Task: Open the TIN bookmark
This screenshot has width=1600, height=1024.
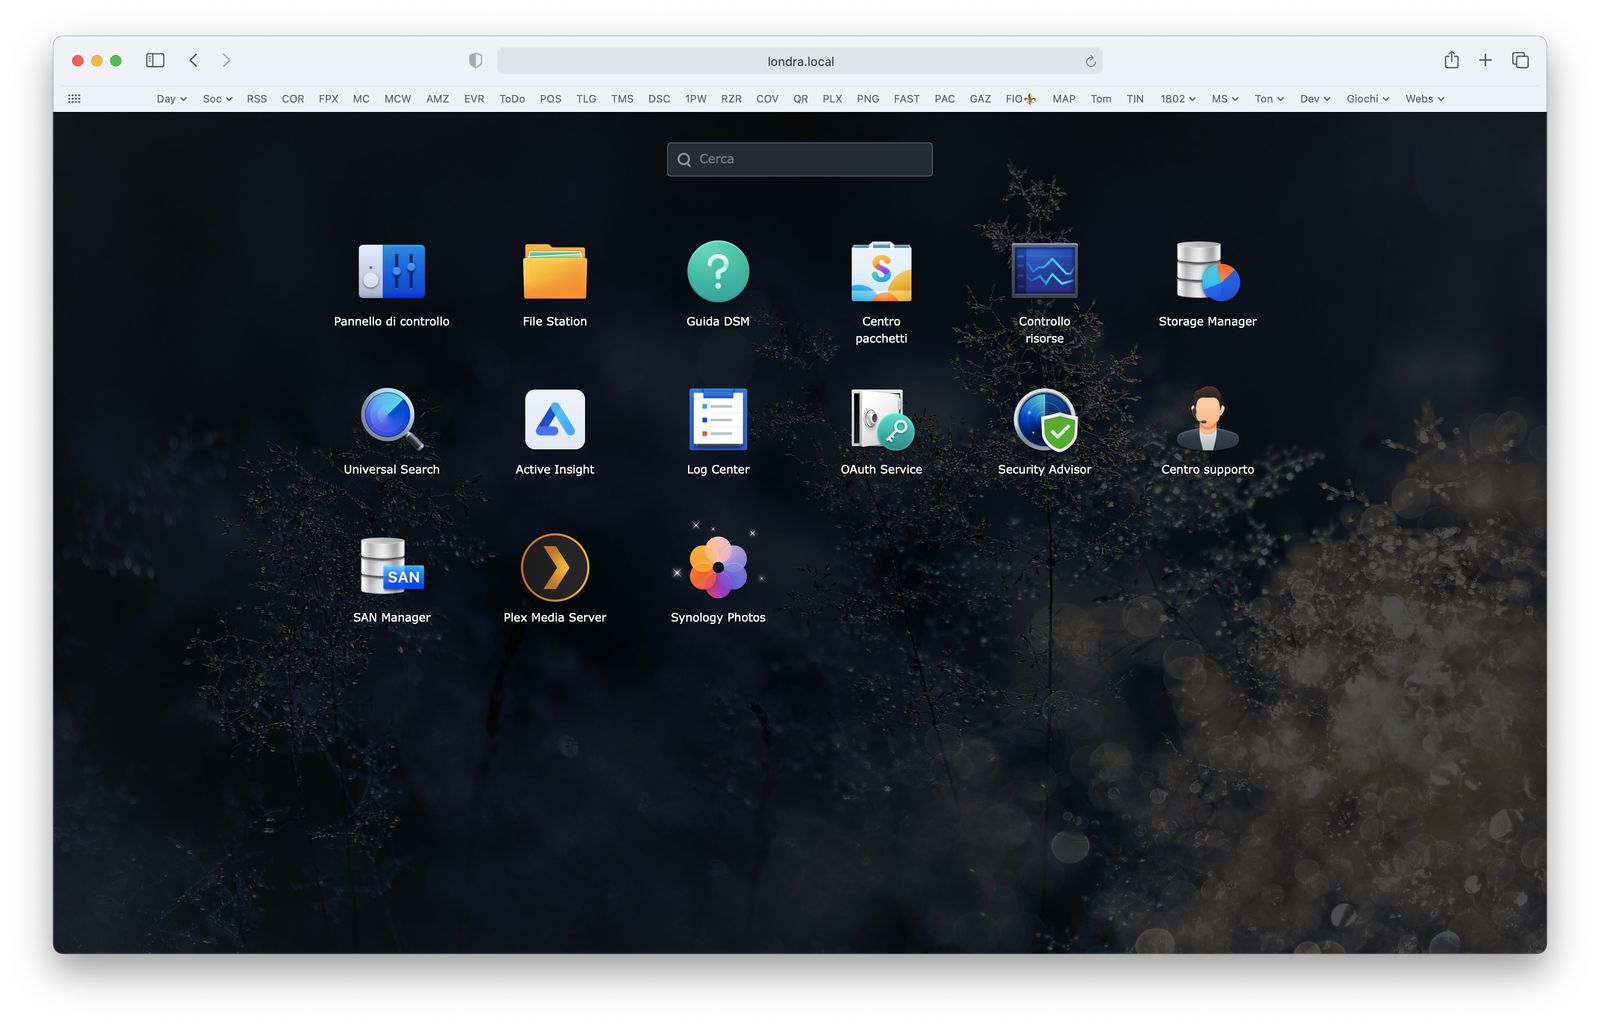Action: click(x=1135, y=99)
